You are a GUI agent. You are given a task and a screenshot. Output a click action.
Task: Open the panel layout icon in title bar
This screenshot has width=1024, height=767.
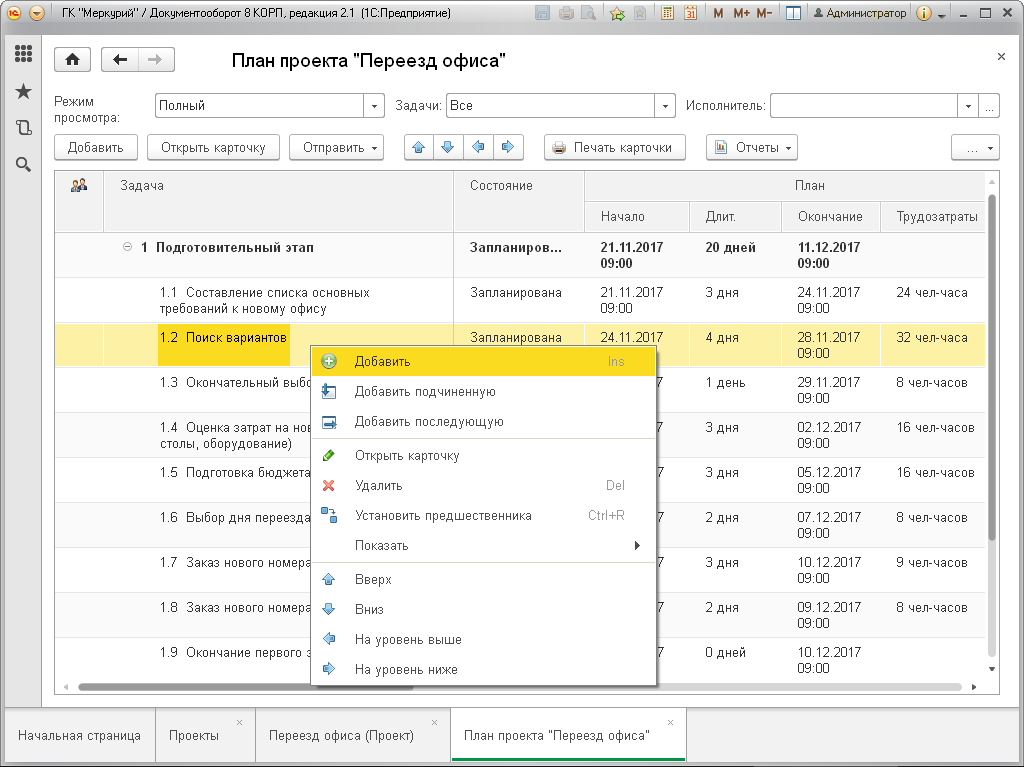click(793, 13)
